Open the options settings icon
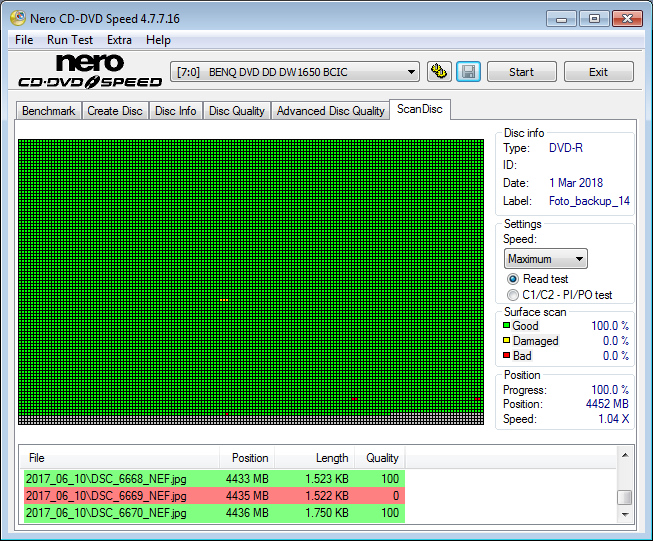The height and width of the screenshot is (541, 653). pyautogui.click(x=439, y=72)
